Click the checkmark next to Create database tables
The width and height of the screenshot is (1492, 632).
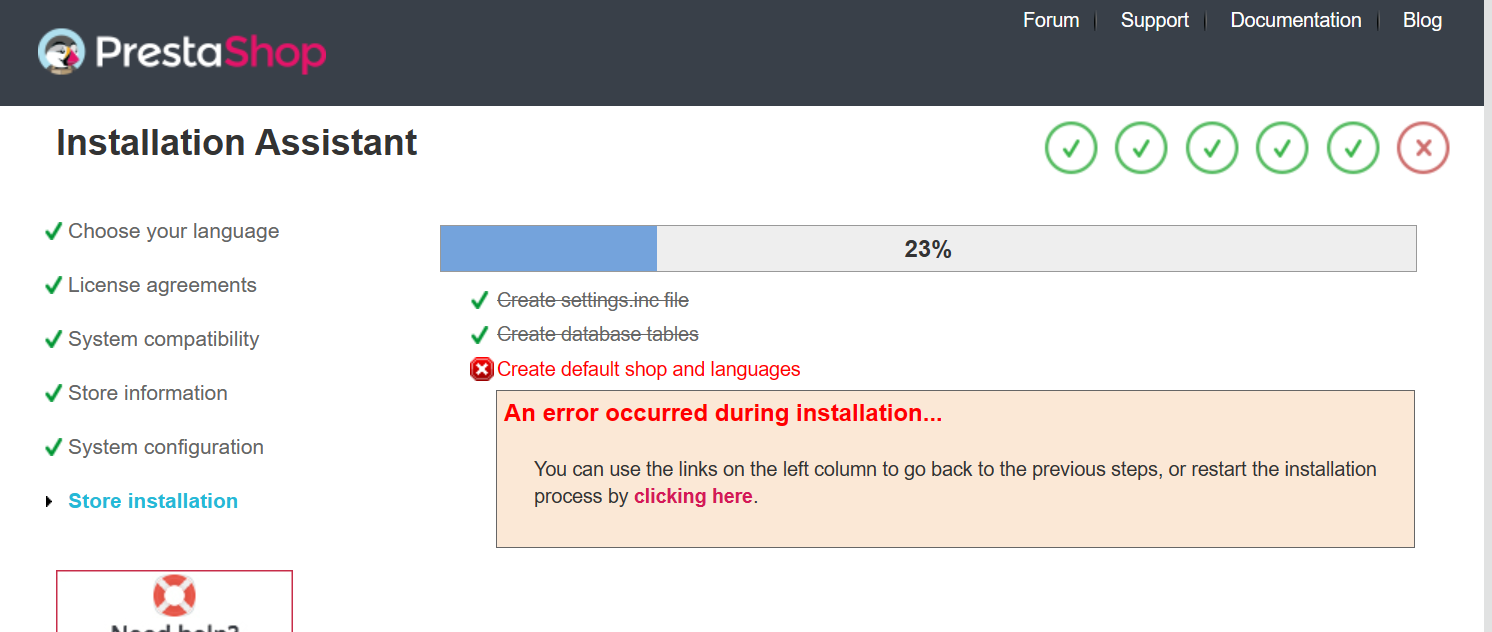(480, 335)
